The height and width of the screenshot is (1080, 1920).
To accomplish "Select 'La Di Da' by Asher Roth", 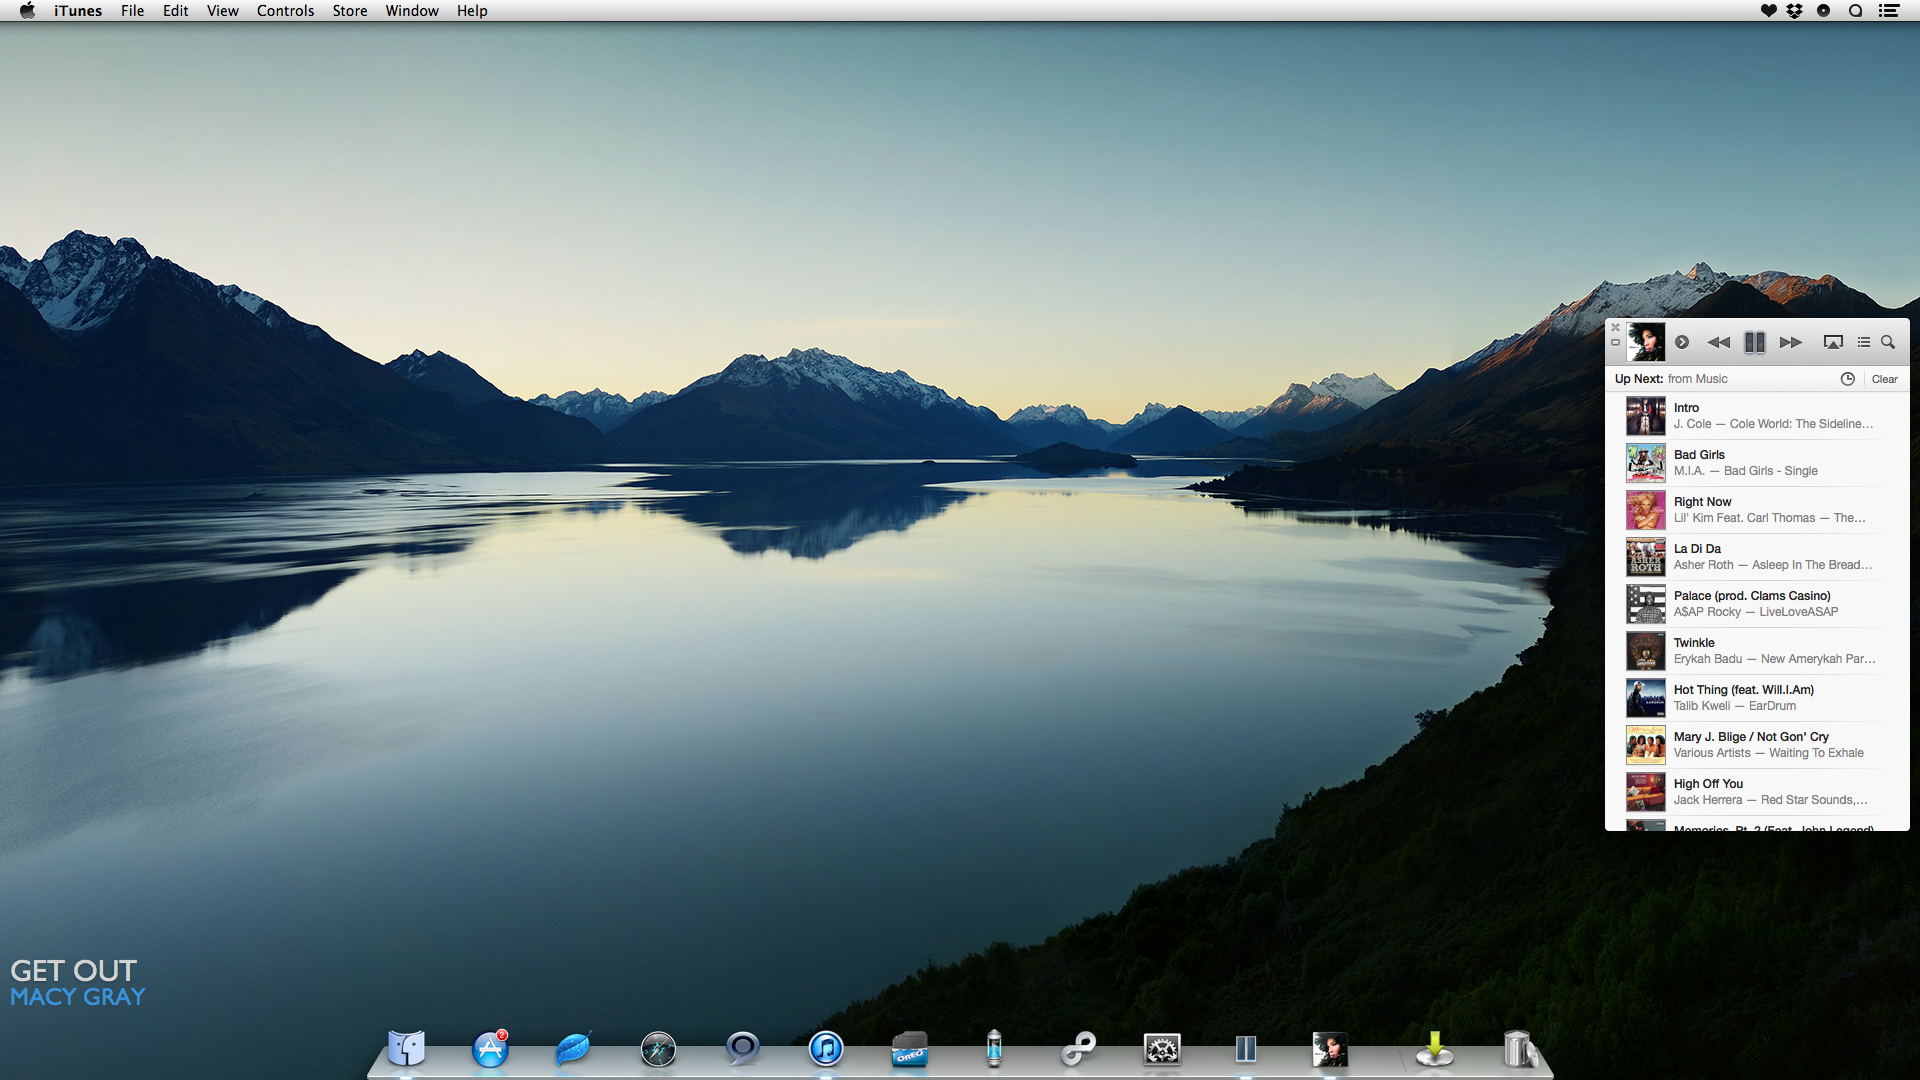I will click(1757, 557).
